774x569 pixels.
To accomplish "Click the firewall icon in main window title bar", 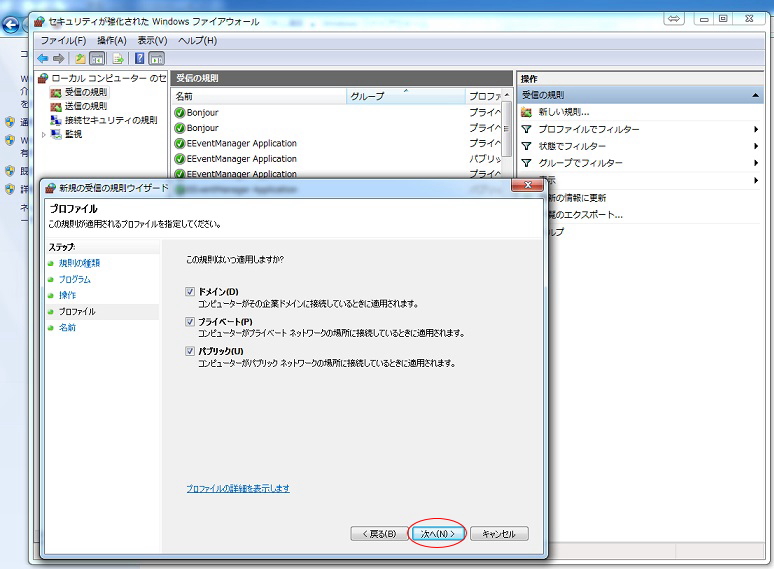I will tap(39, 22).
